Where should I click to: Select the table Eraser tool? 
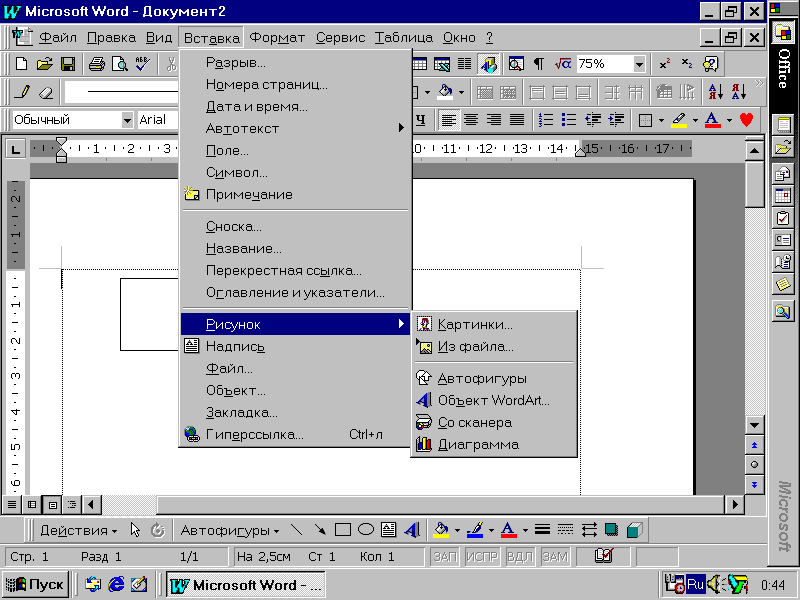point(46,92)
